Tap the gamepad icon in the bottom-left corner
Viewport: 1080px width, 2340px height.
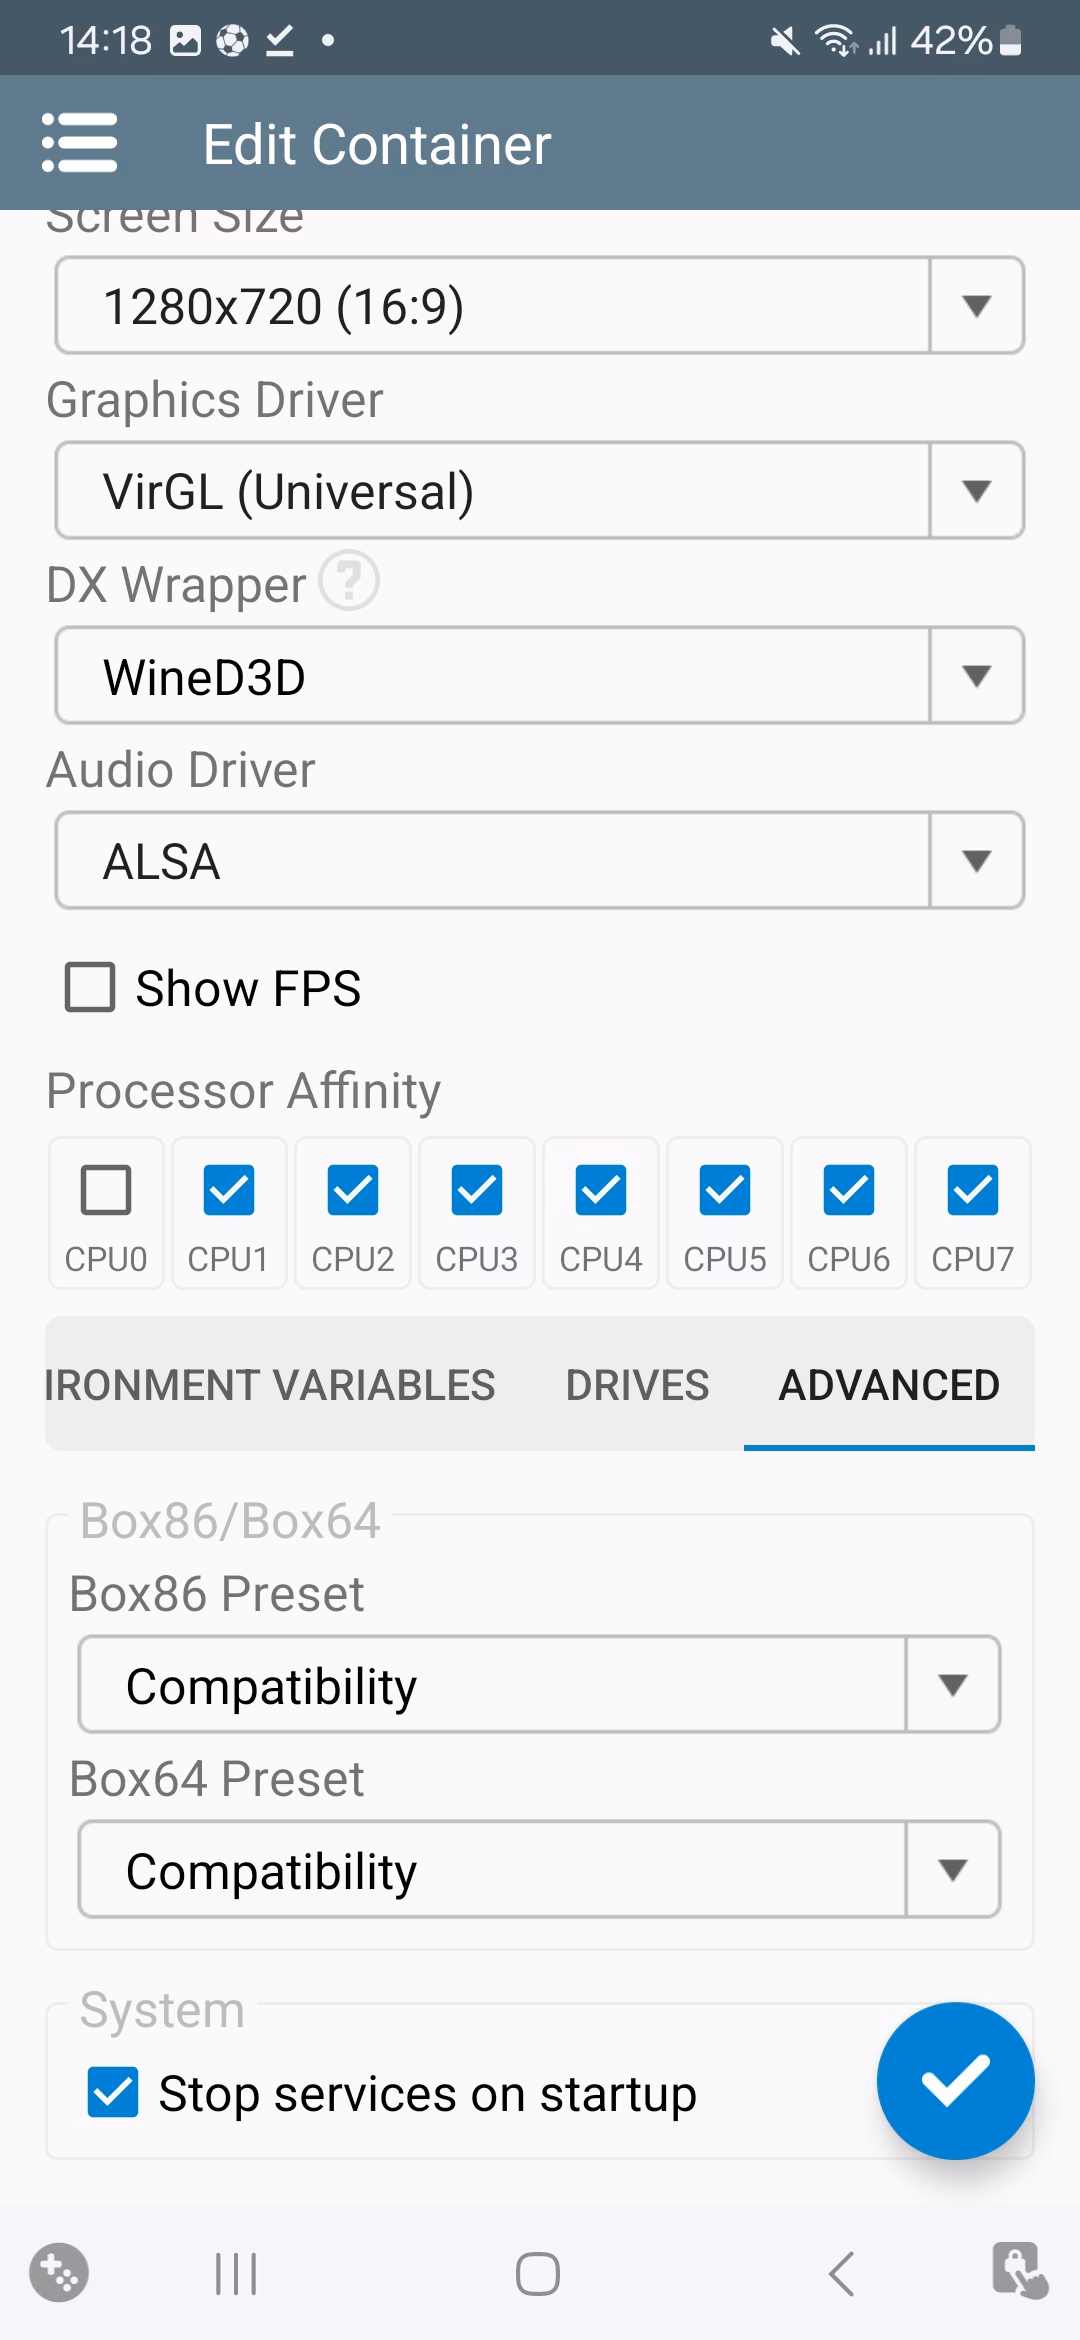pyautogui.click(x=59, y=2273)
